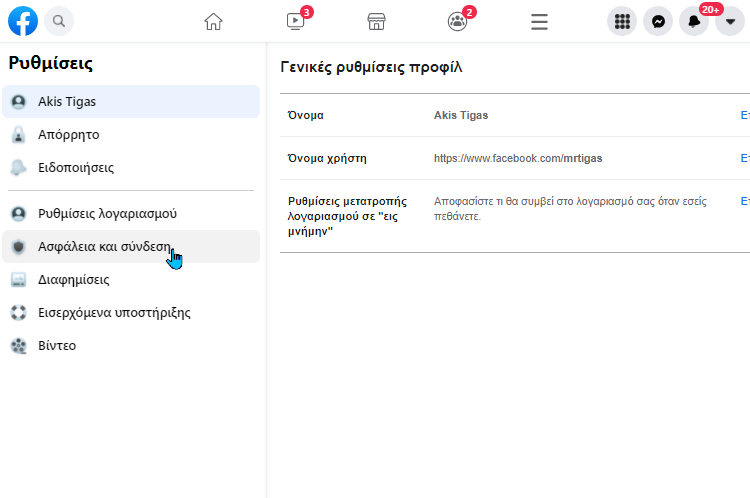The height and width of the screenshot is (498, 750).
Task: Click the padlock icon beside Απόρρητο
Action: [19, 134]
